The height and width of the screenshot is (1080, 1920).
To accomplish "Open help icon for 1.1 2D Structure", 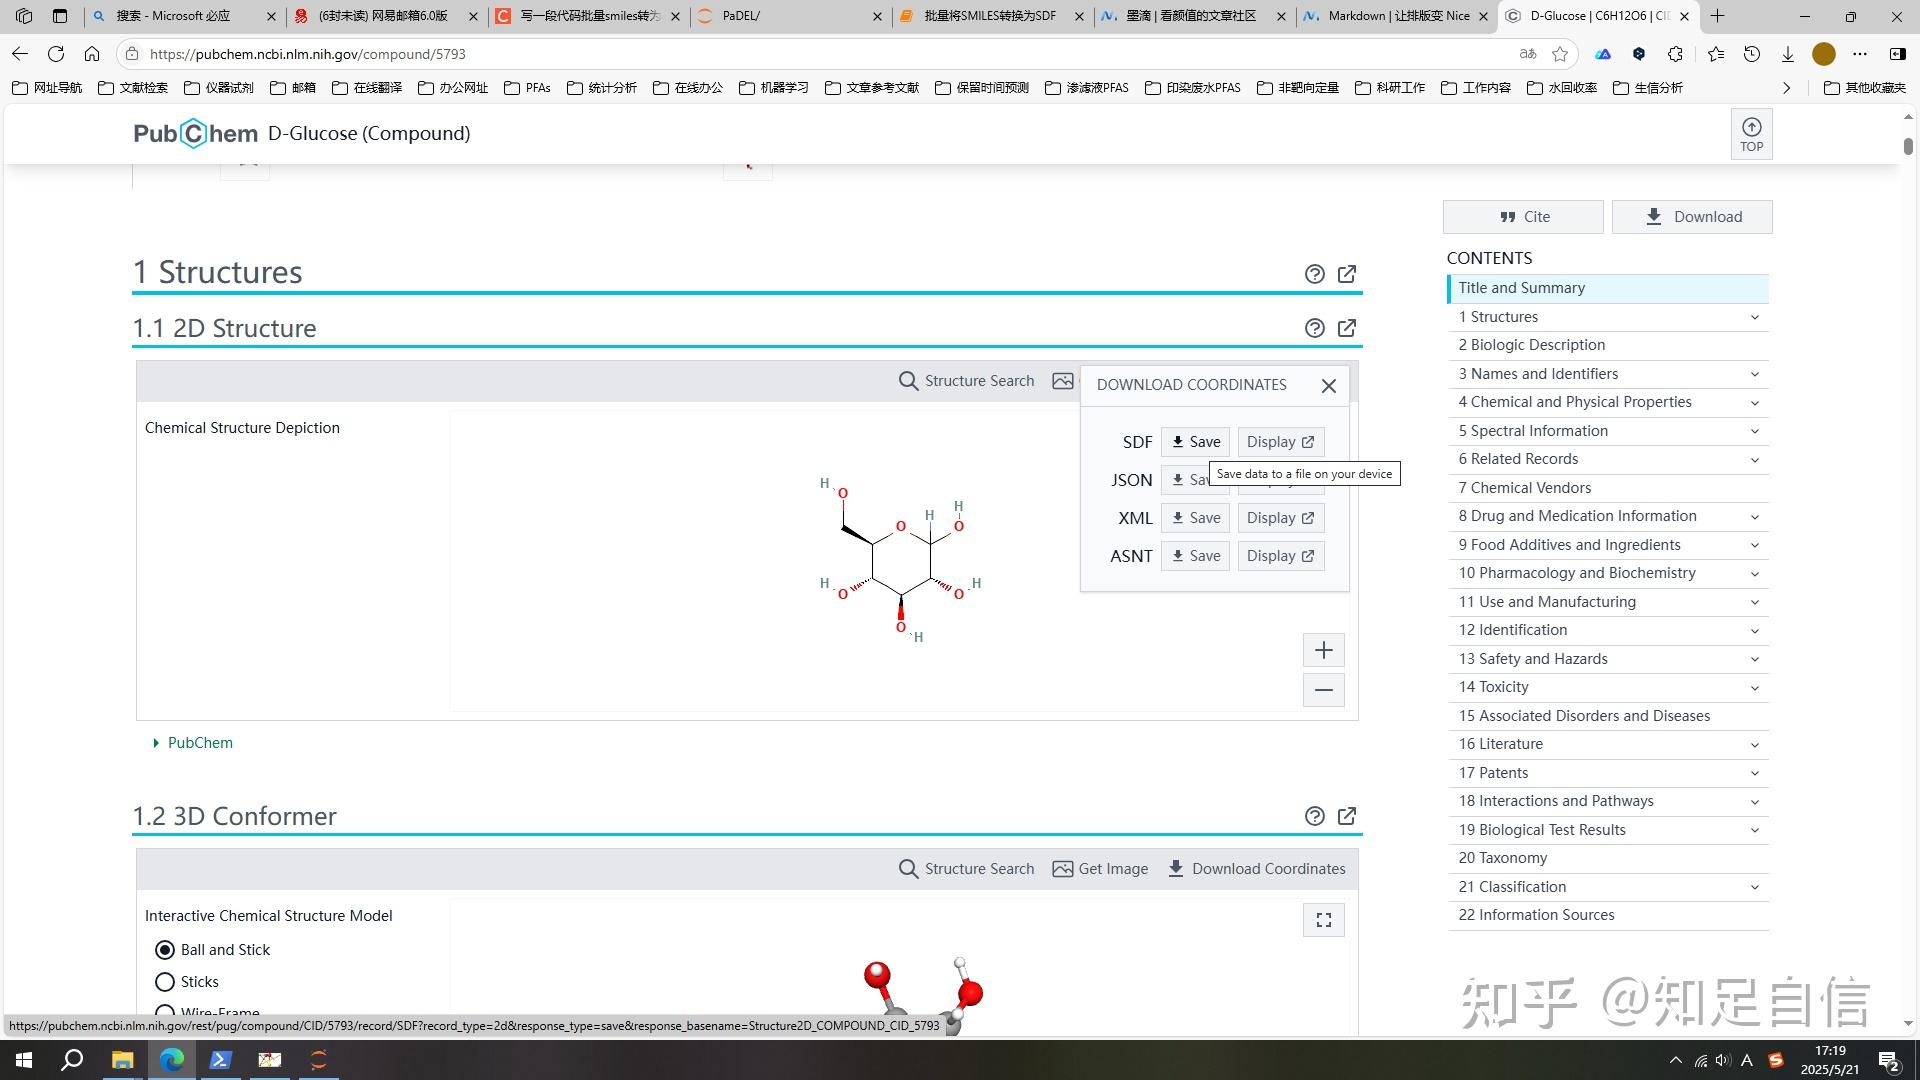I will point(1314,328).
